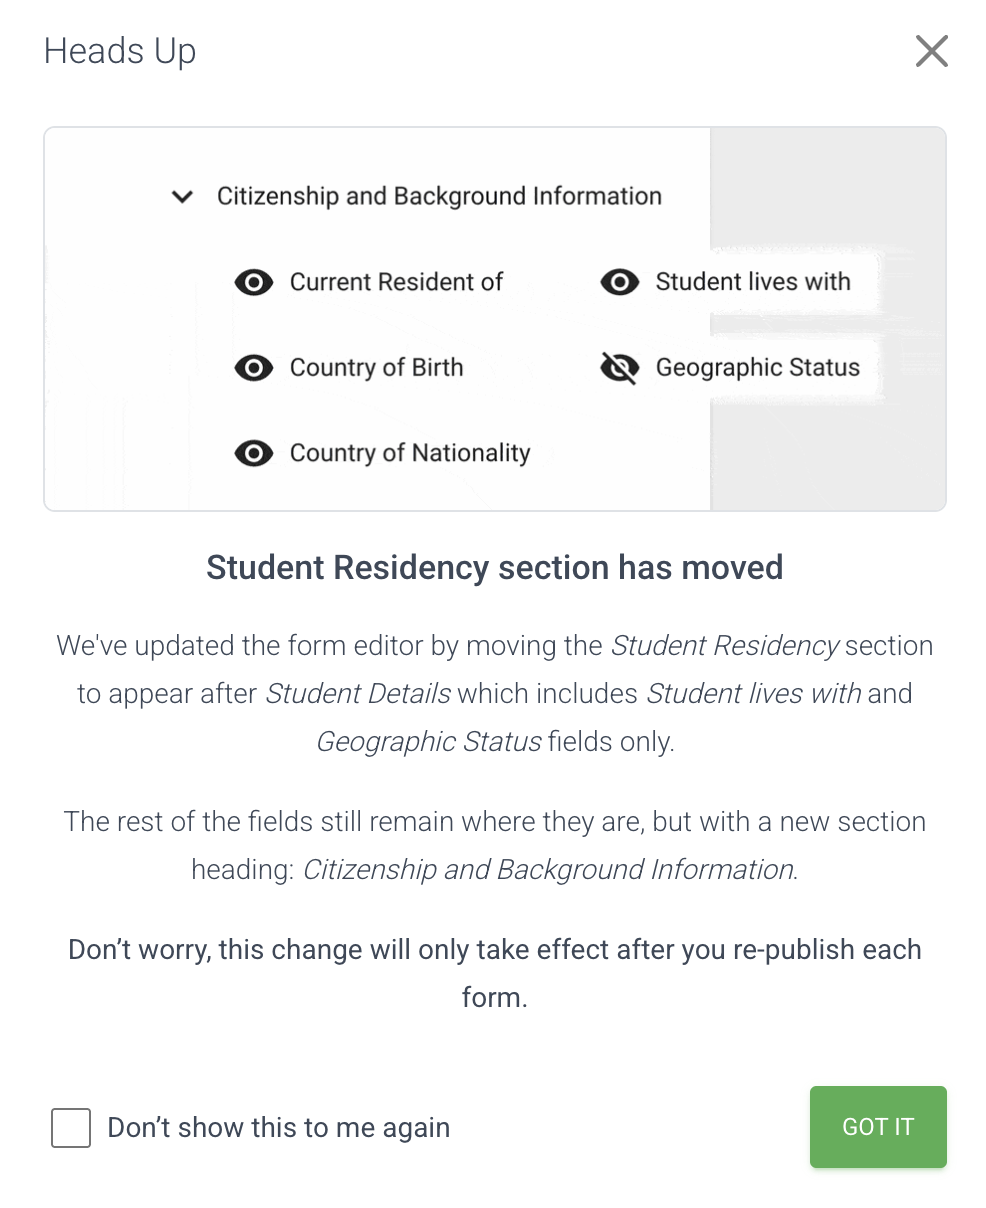Click the re-publish notice paragraph
The width and height of the screenshot is (986, 1208).
point(494,973)
